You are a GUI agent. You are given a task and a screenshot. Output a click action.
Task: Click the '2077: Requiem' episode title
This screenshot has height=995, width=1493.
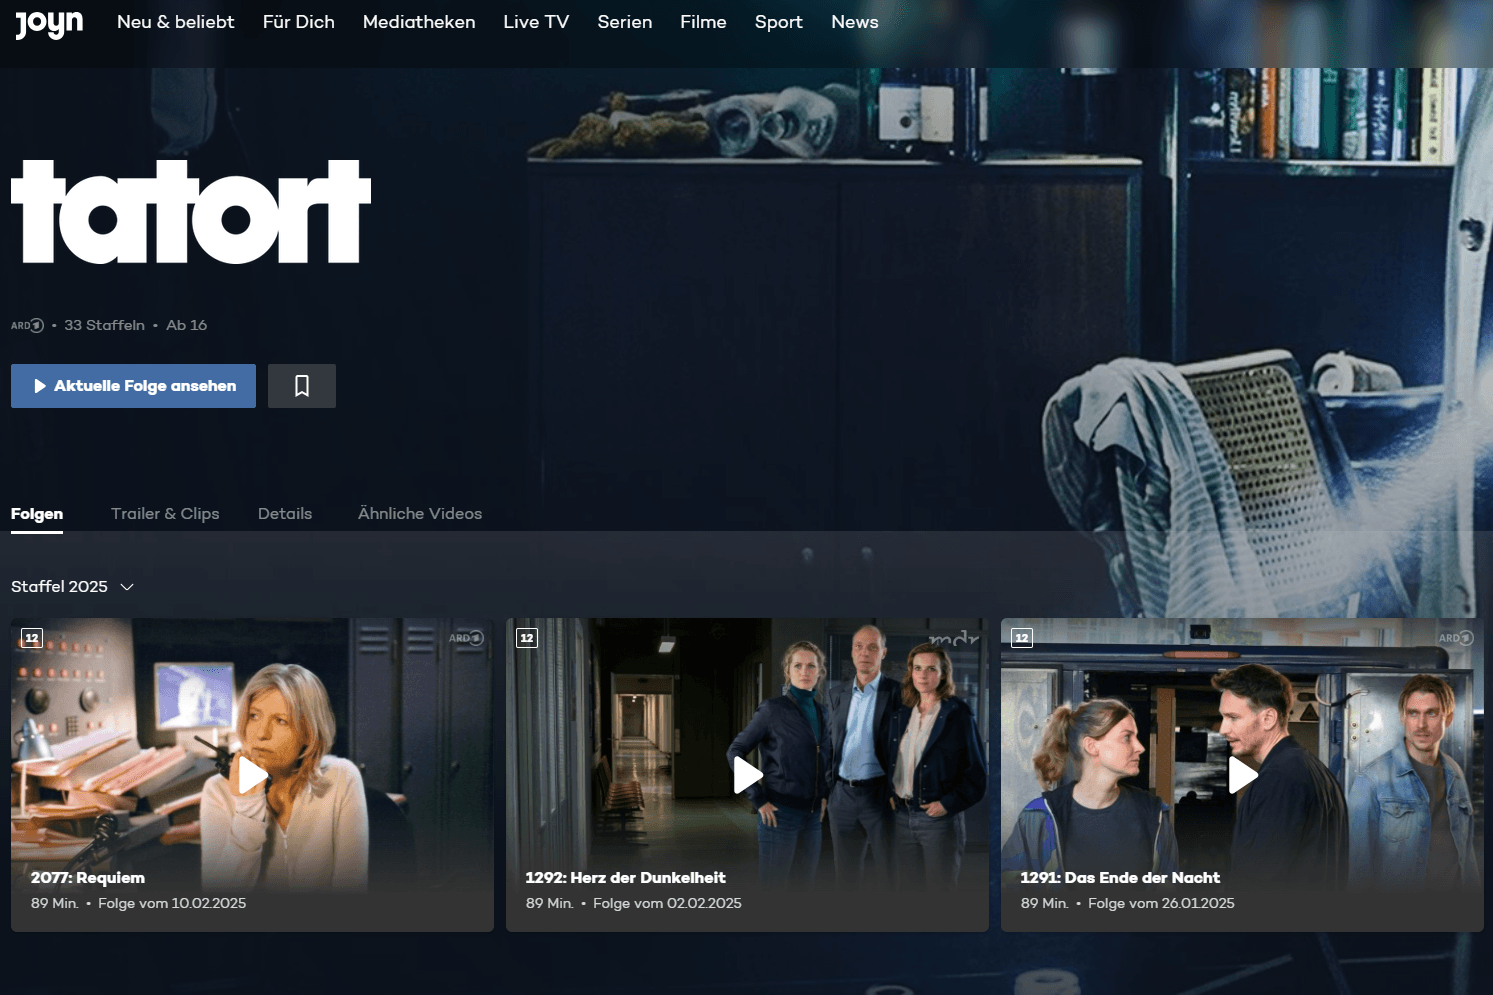pyautogui.click(x=88, y=878)
